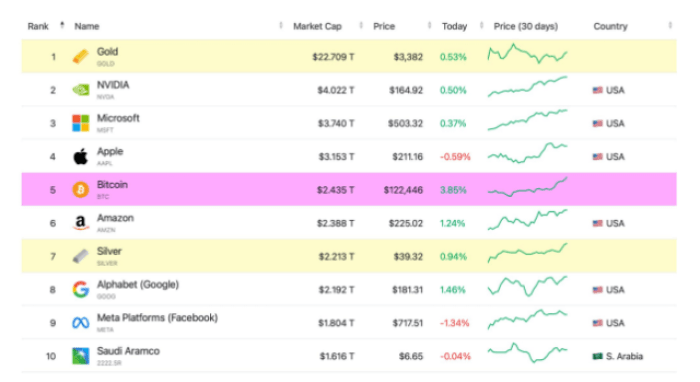Sort by Country column sort arrow

pyautogui.click(x=670, y=25)
